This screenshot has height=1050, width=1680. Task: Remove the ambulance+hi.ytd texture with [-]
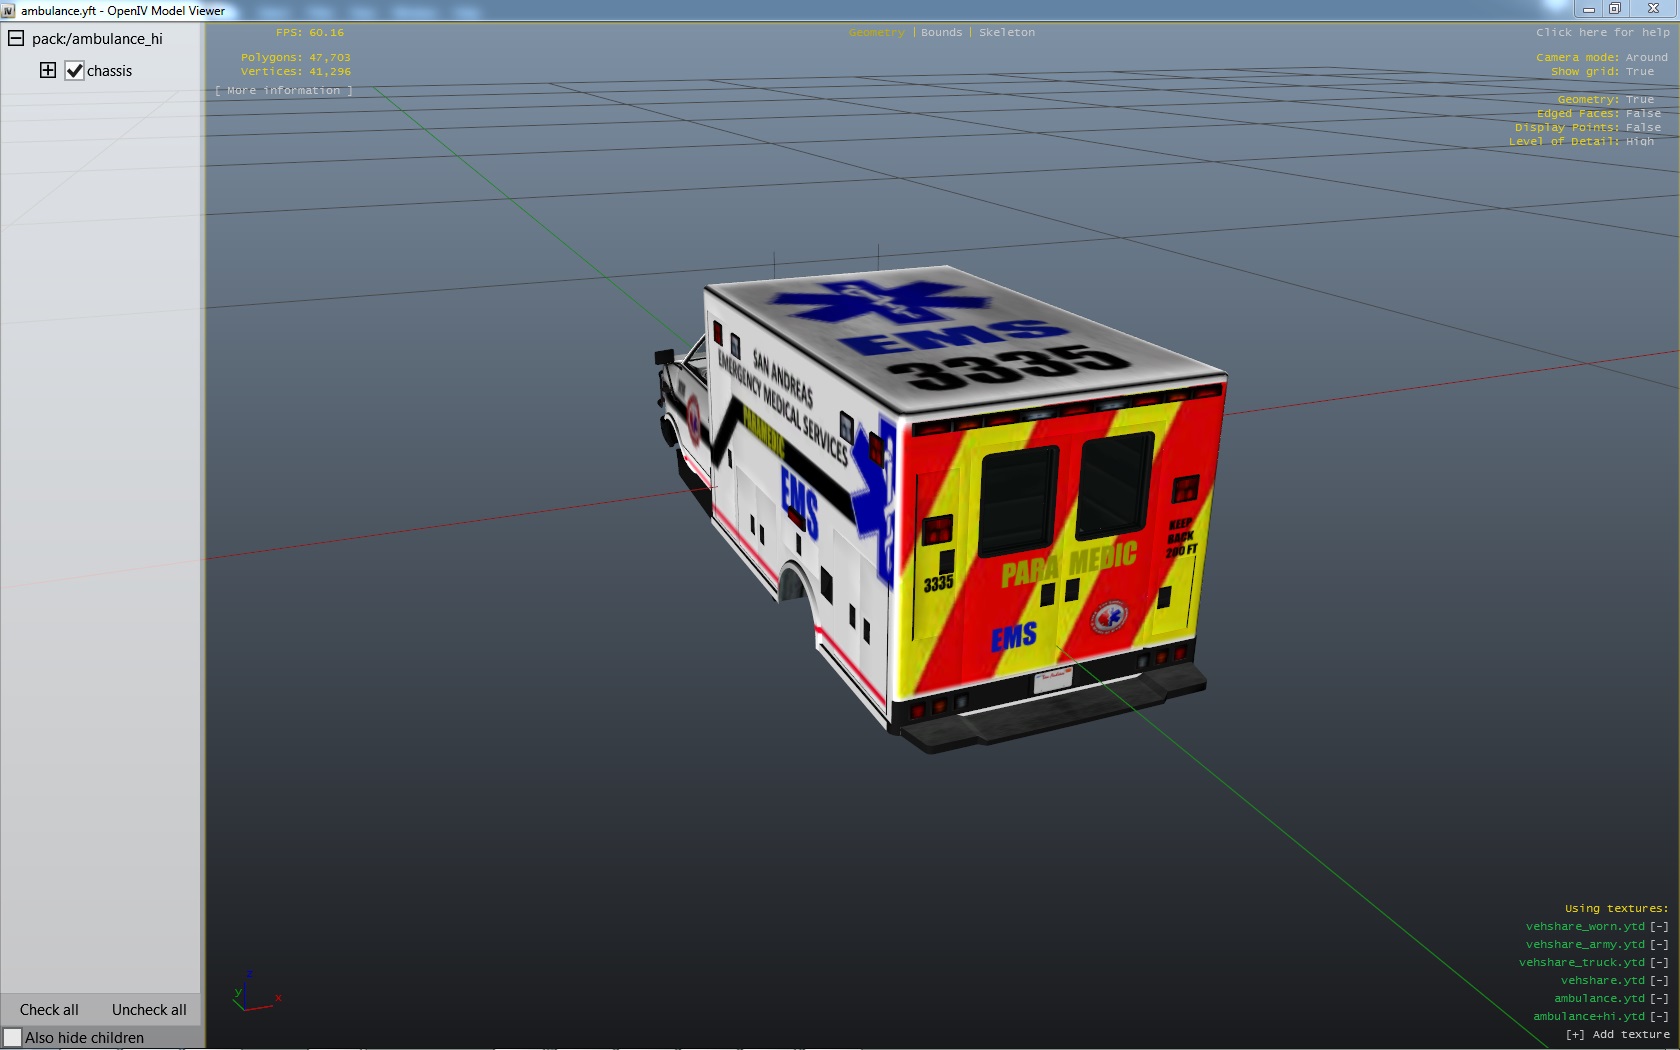click(x=1659, y=1017)
